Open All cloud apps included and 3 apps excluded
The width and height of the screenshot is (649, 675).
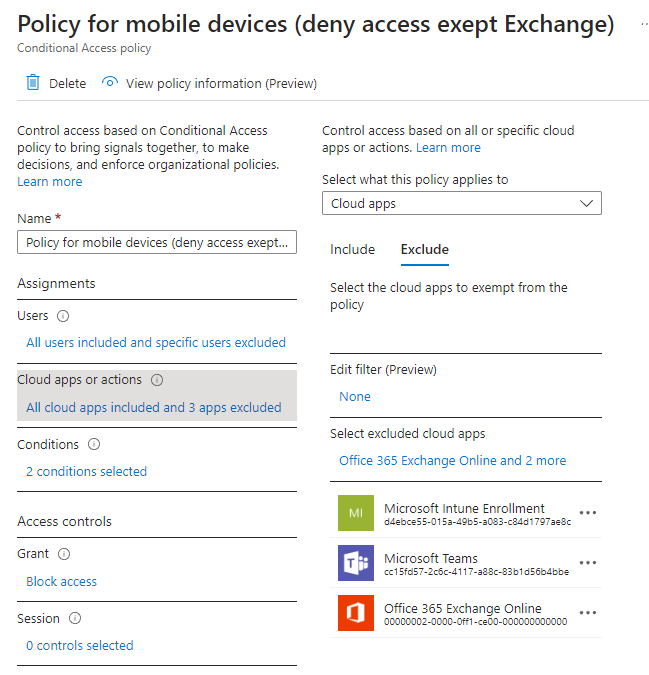[154, 407]
